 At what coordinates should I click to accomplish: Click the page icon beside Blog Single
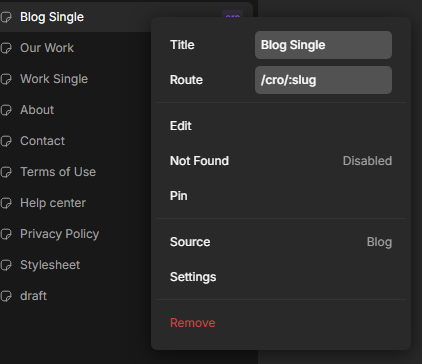pyautogui.click(x=6, y=17)
